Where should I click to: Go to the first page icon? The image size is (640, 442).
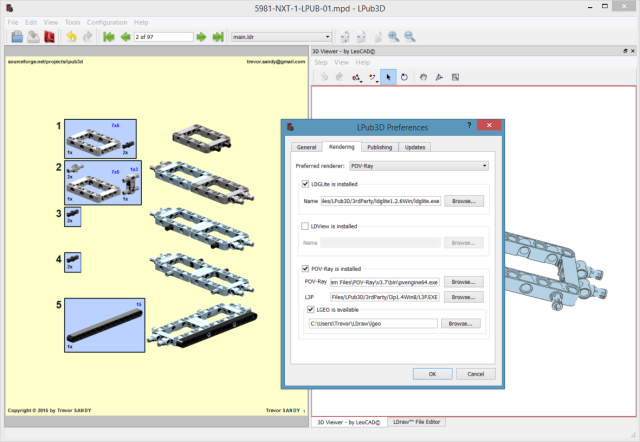108,37
